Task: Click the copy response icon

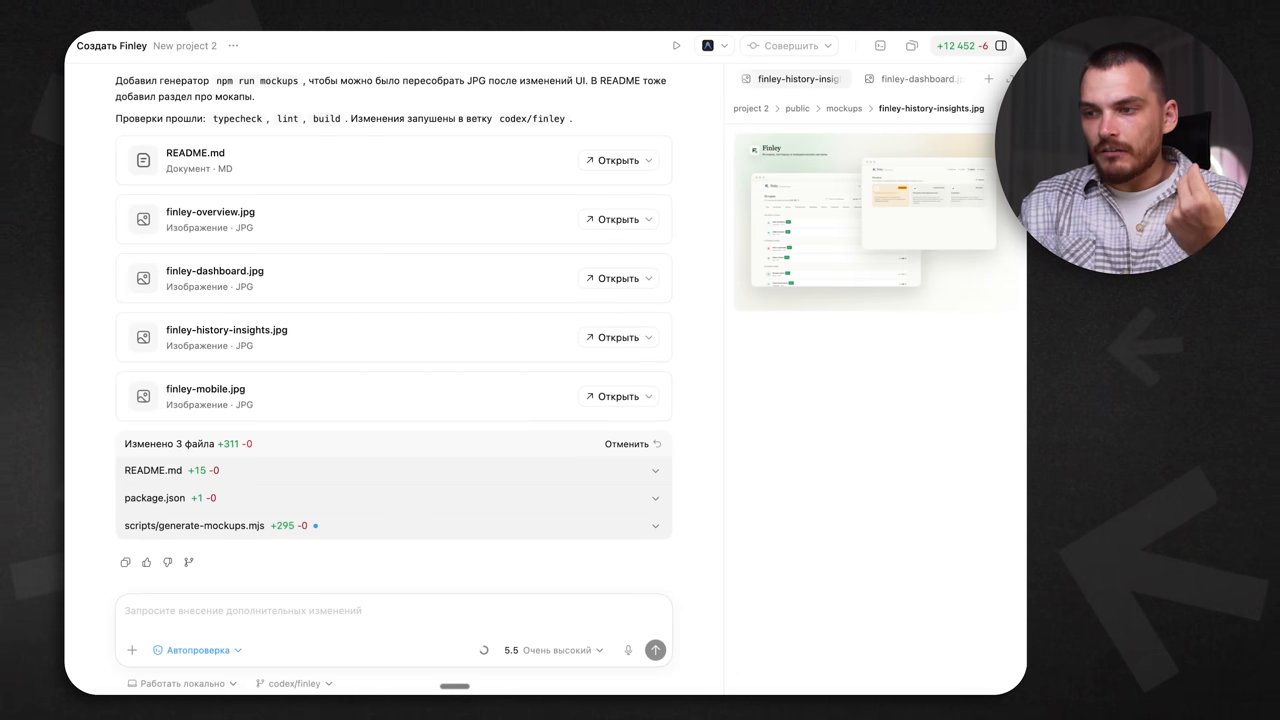Action: tap(125, 562)
